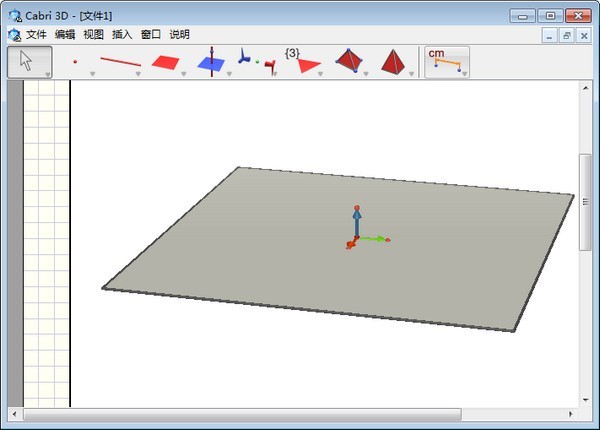
Task: Open the Transformation tool dropdown arrow
Action: pyautogui.click(x=275, y=74)
